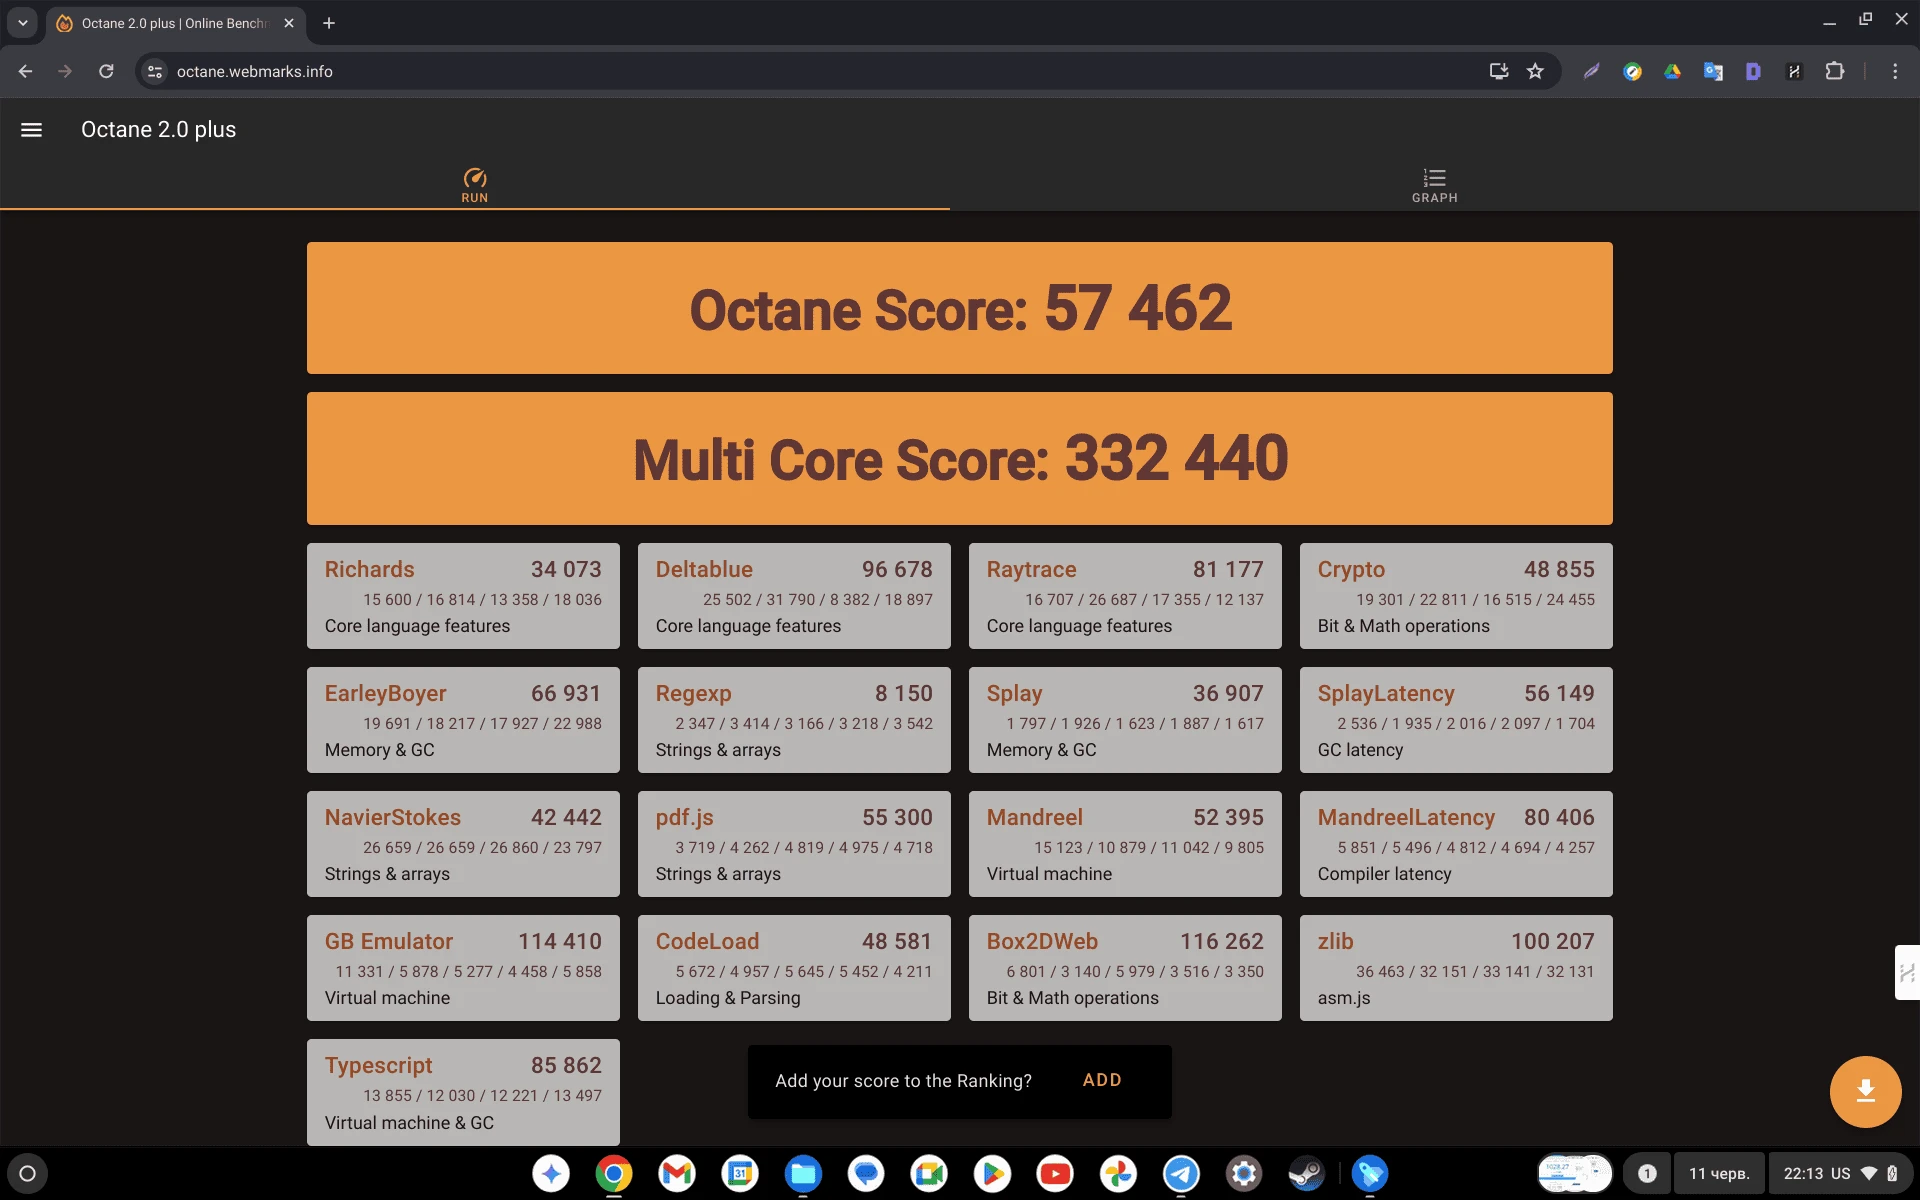The width and height of the screenshot is (1920, 1200).
Task: Open YouTube from the shelf
Action: 1055,1173
